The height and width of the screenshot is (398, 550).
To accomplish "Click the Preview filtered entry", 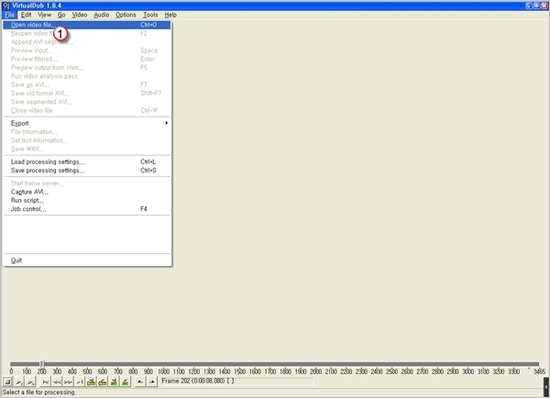I will (87, 59).
